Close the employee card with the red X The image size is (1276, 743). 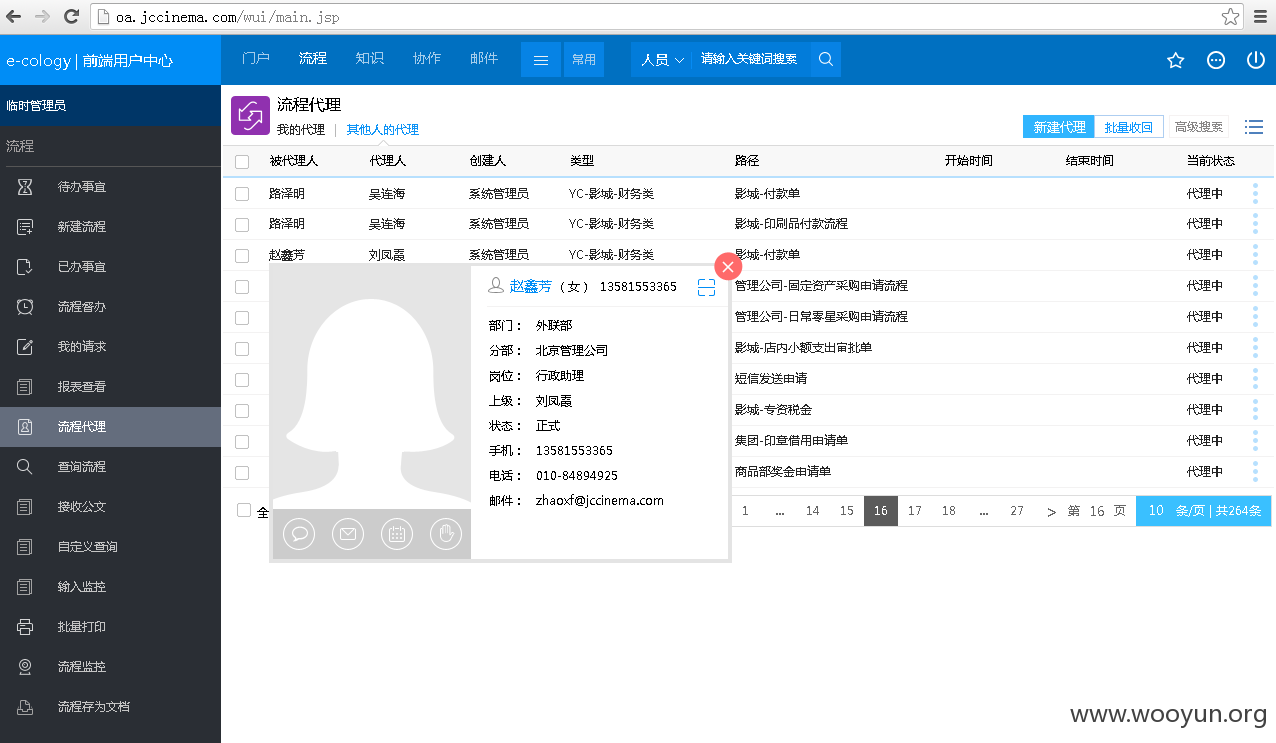point(728,266)
